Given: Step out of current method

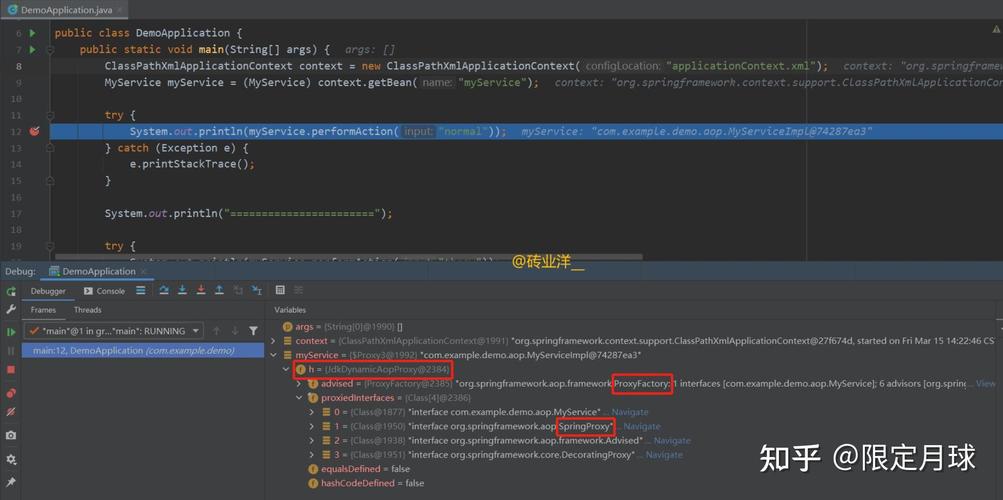Looking at the screenshot, I should (219, 290).
